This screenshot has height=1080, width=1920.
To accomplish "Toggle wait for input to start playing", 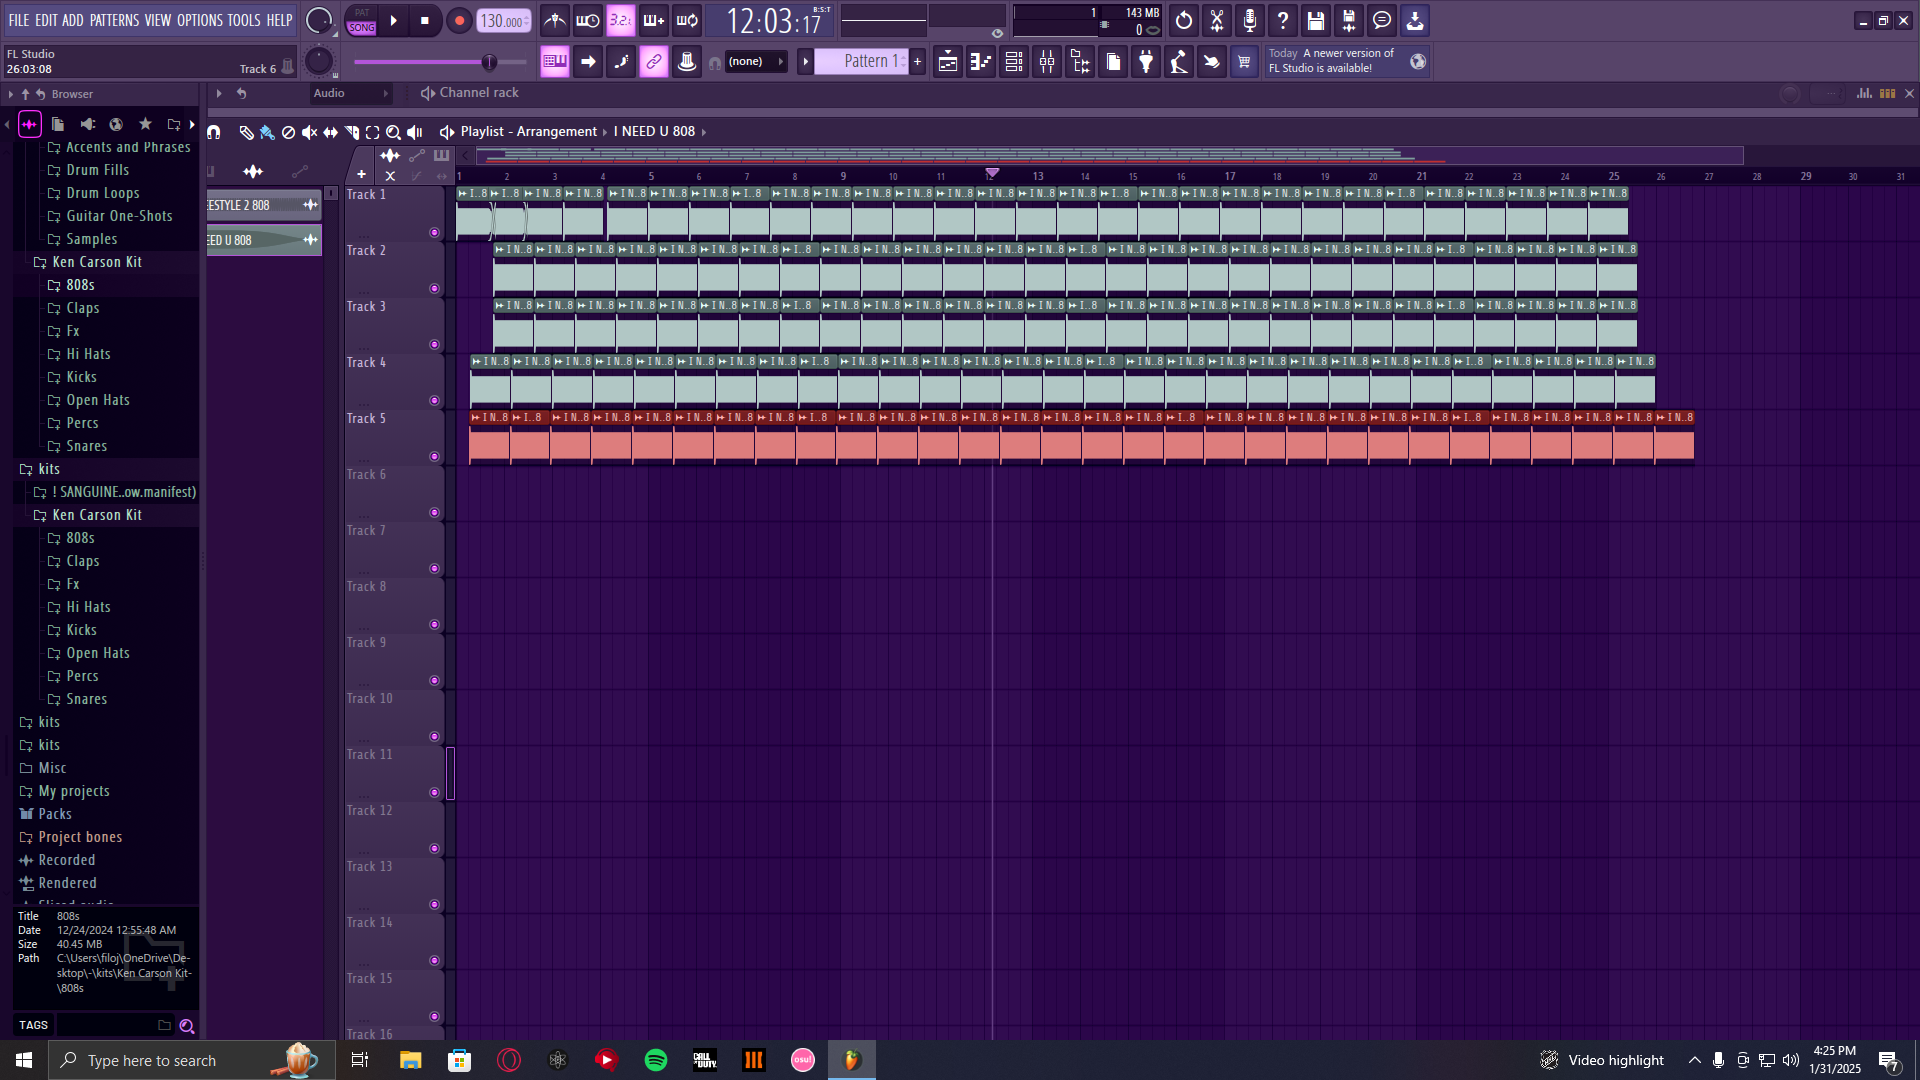I will [x=587, y=20].
